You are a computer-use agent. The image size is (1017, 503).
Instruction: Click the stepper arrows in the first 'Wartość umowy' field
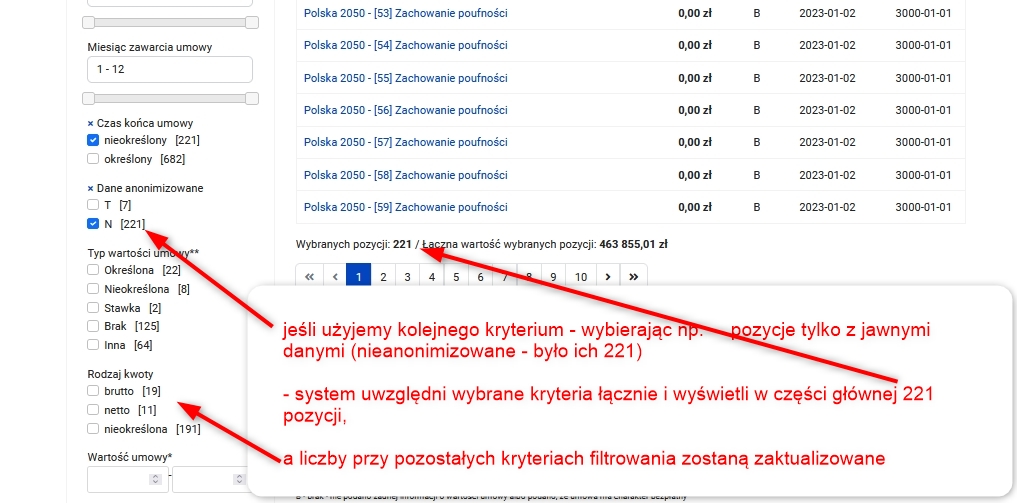[x=155, y=480]
